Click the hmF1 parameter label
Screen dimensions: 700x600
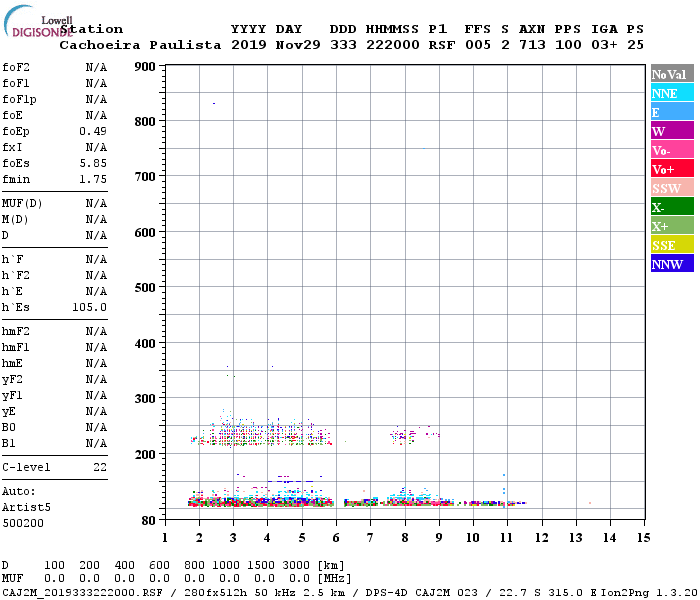click(x=16, y=348)
